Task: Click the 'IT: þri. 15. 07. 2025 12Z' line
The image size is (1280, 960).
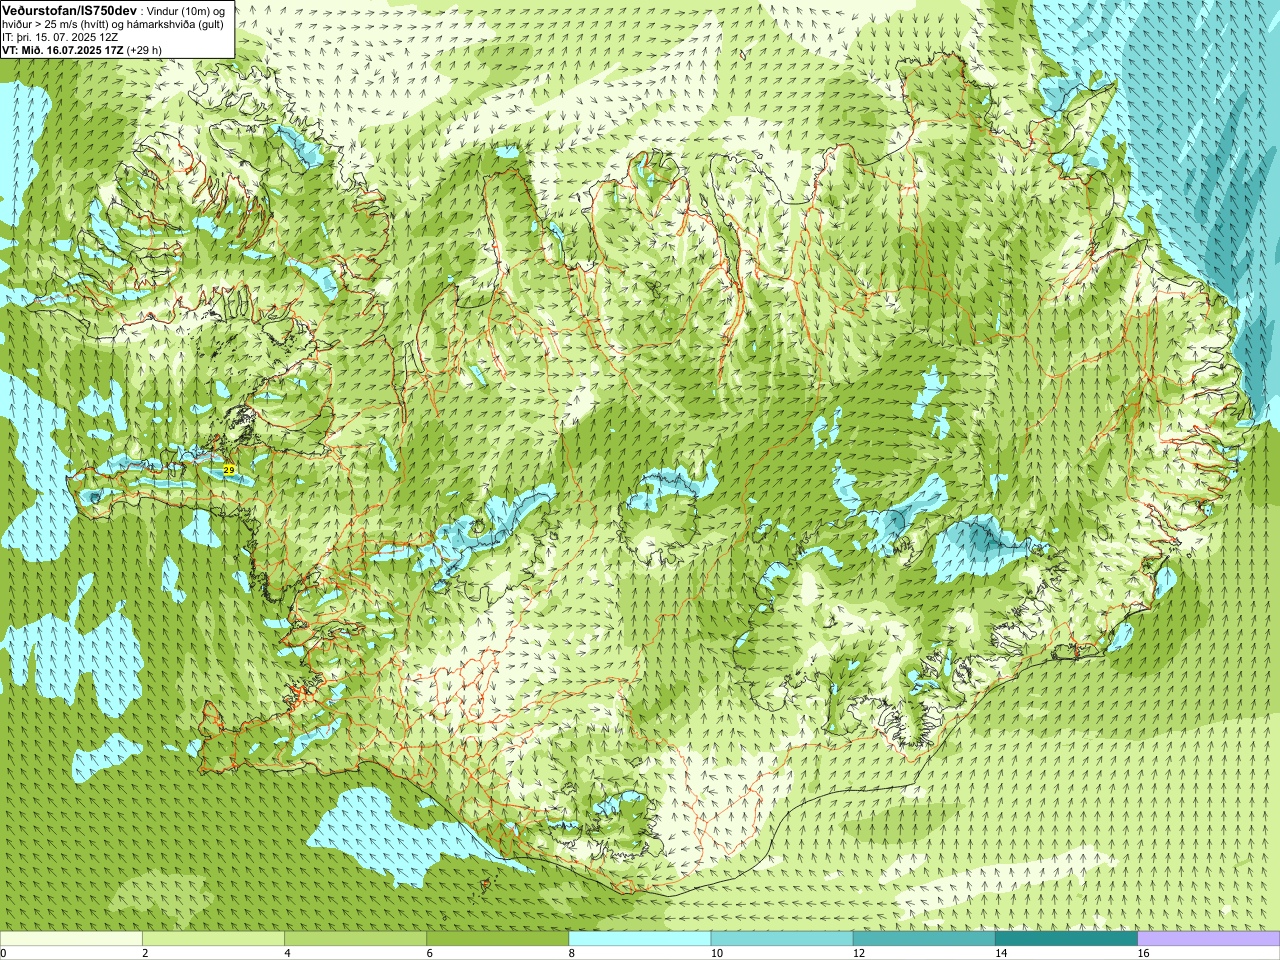Action: pos(60,37)
